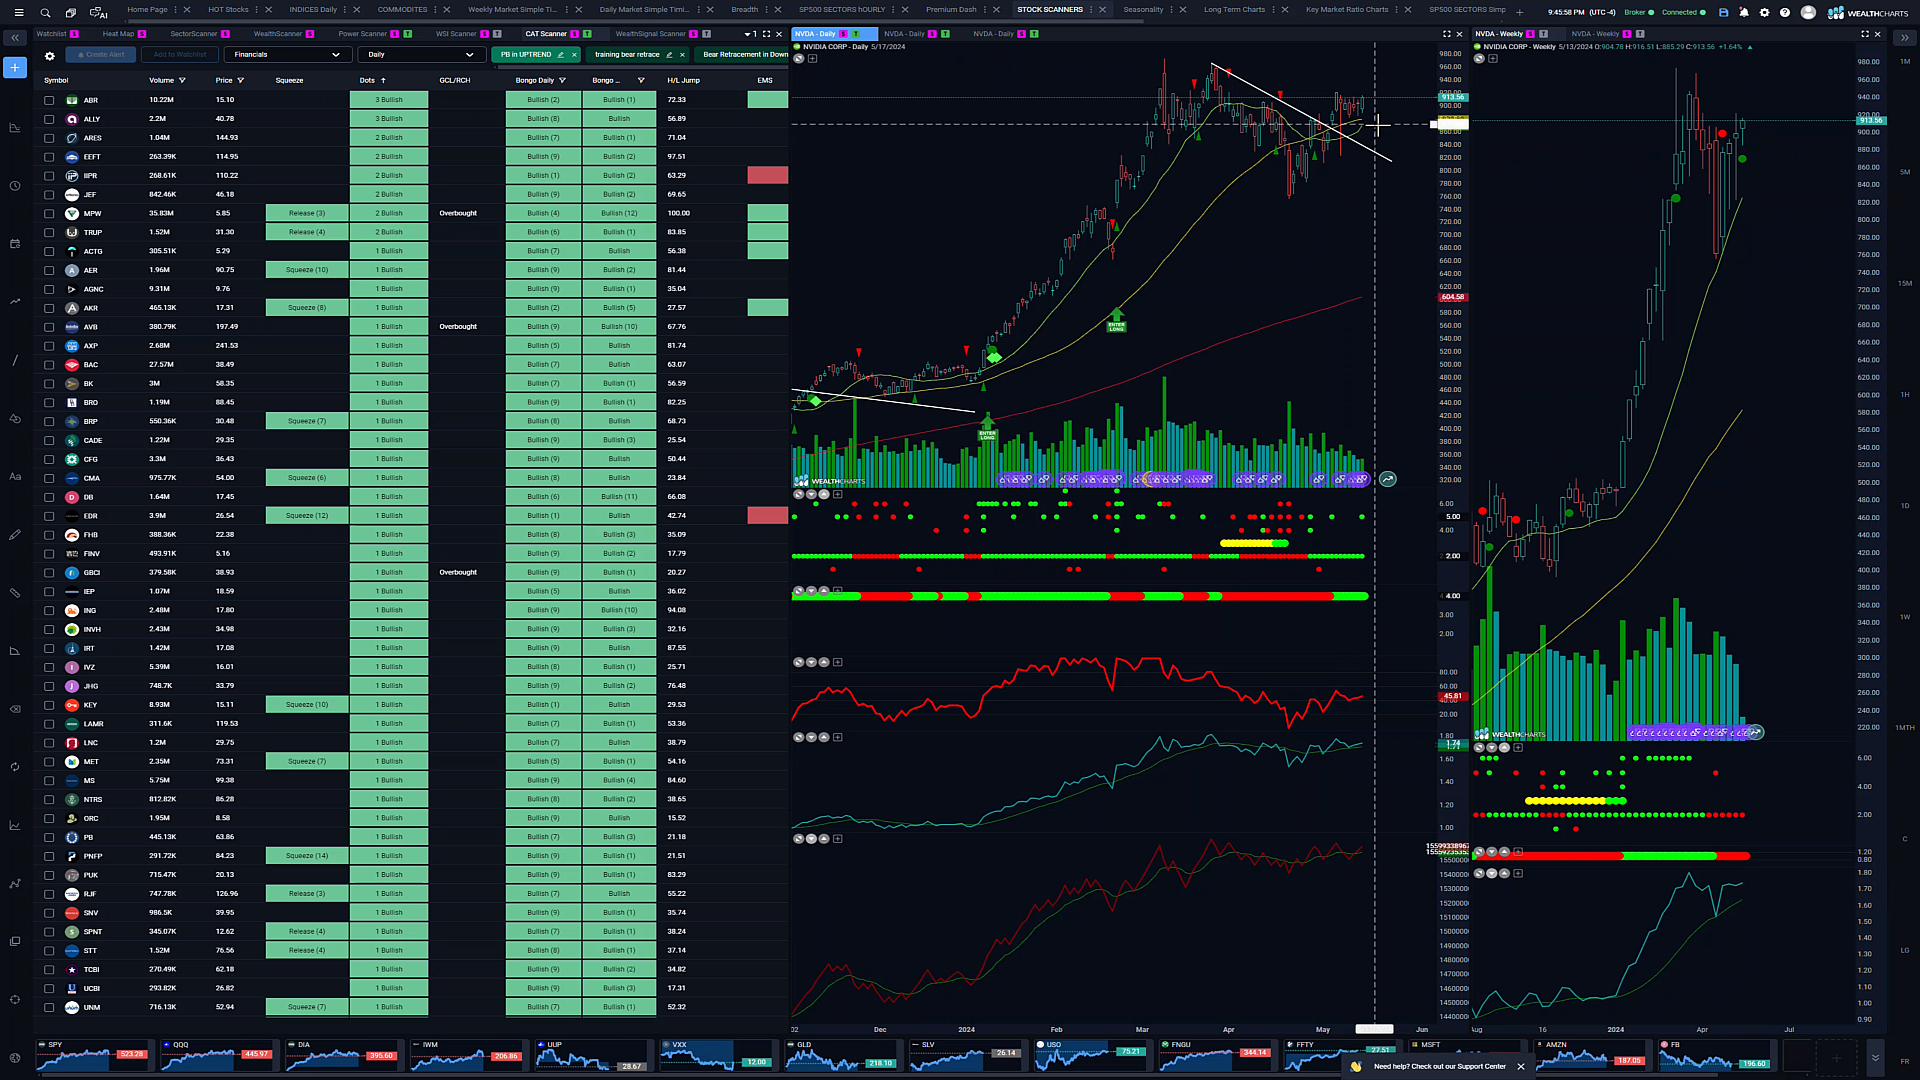Tick the ARES row checkbox

49,138
